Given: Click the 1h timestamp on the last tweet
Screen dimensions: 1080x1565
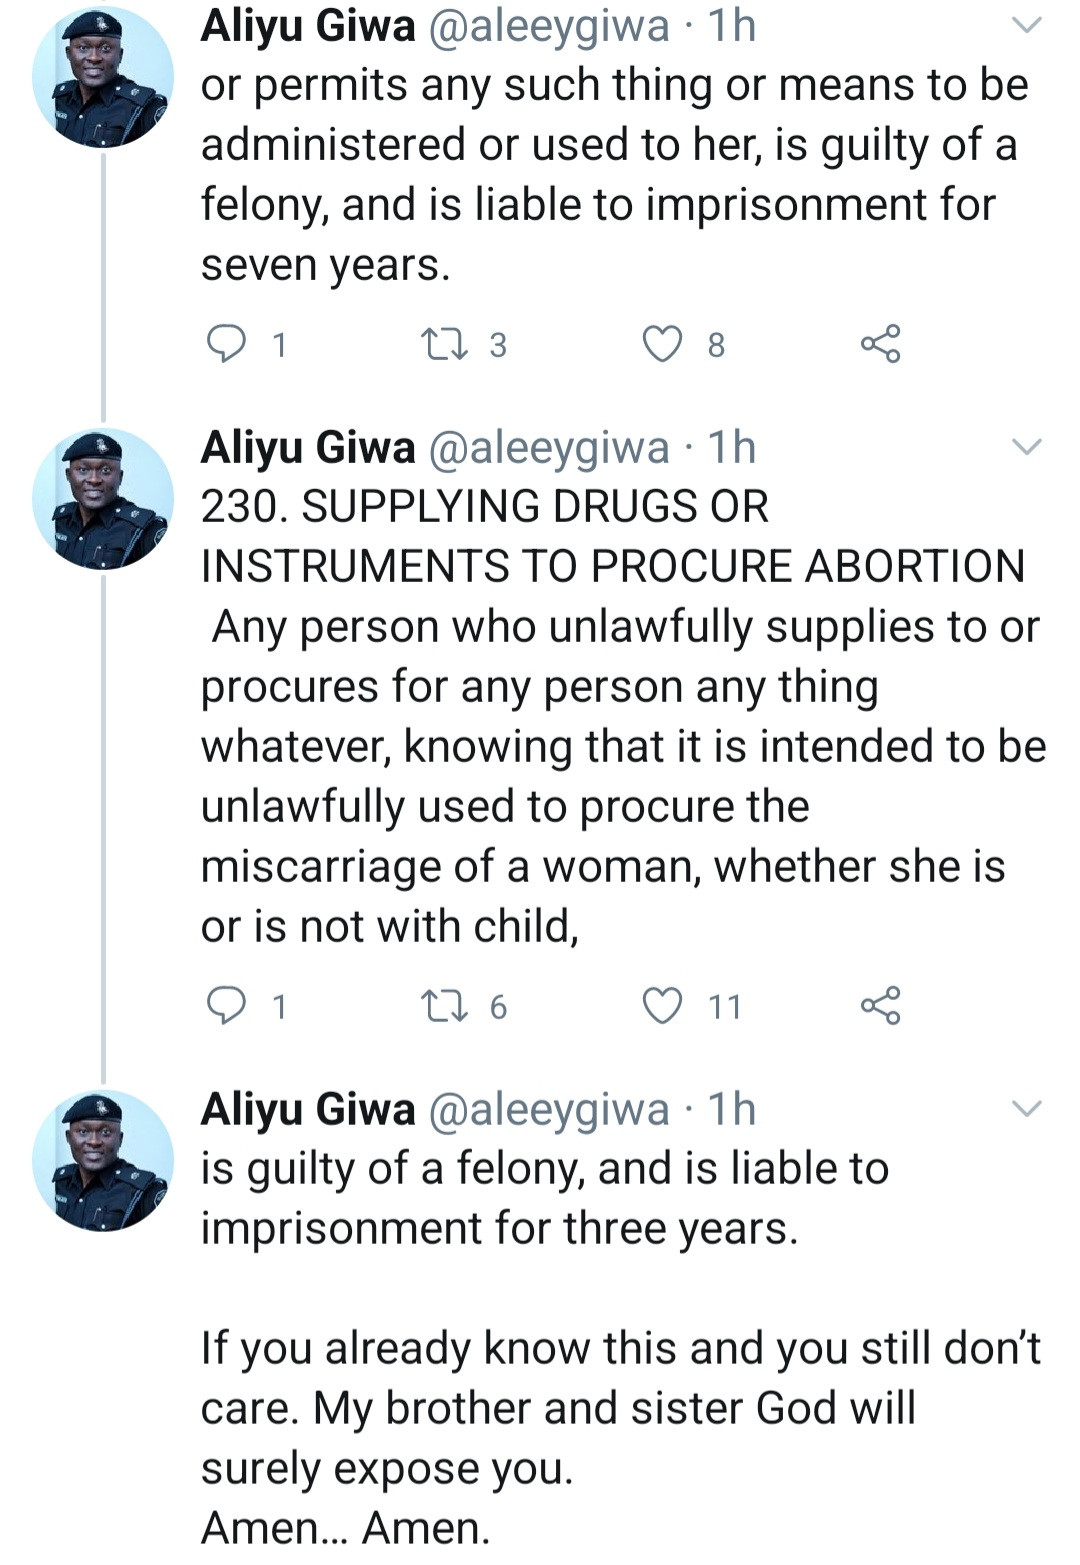Looking at the screenshot, I should [x=731, y=1109].
